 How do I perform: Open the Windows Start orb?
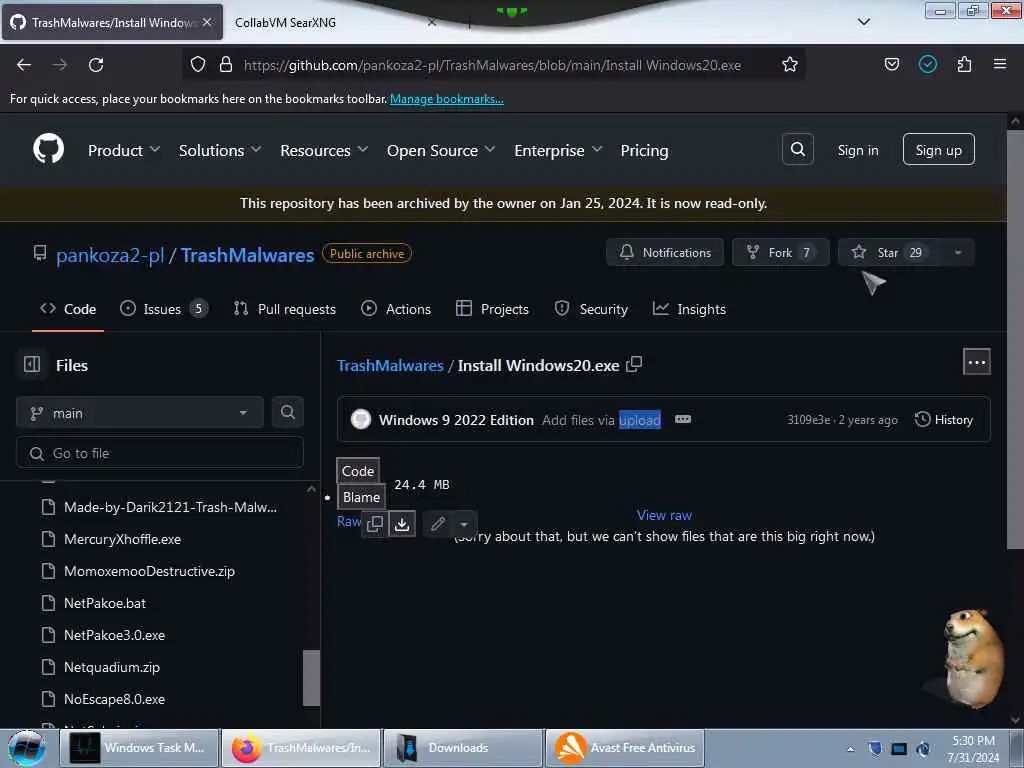[x=27, y=748]
